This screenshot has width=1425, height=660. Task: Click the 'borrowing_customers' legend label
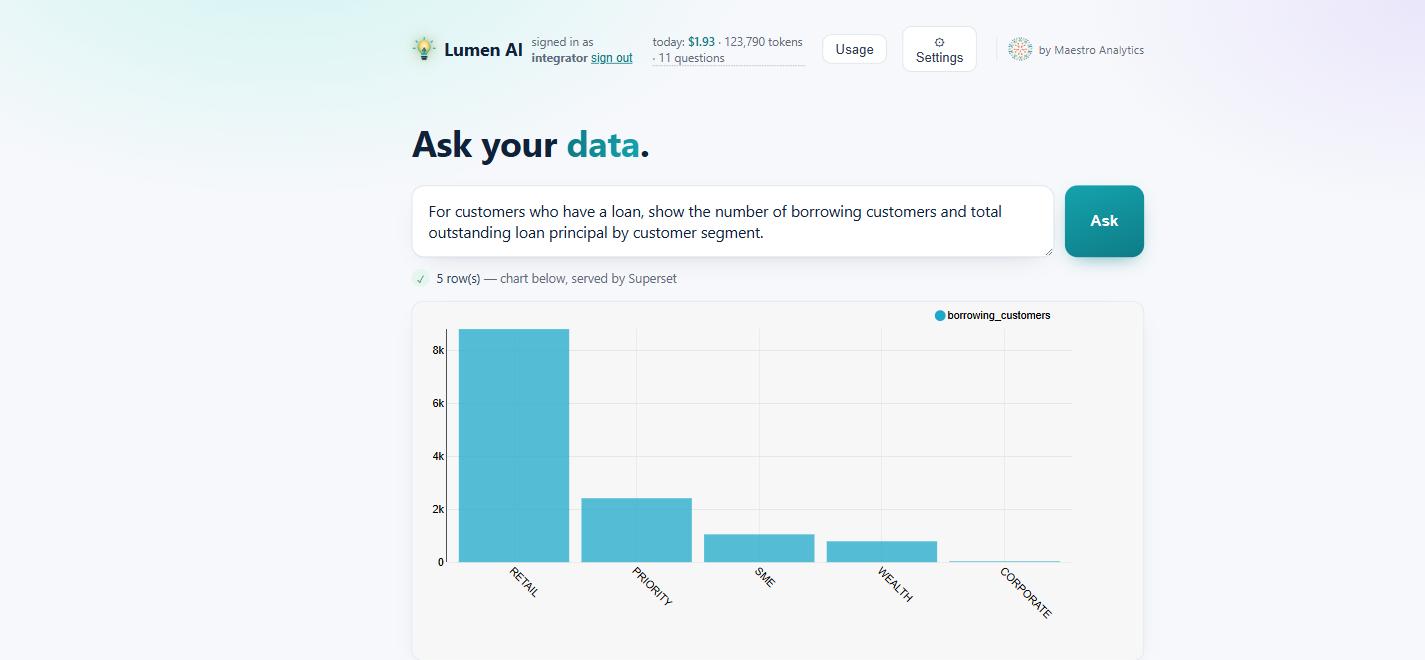click(999, 315)
